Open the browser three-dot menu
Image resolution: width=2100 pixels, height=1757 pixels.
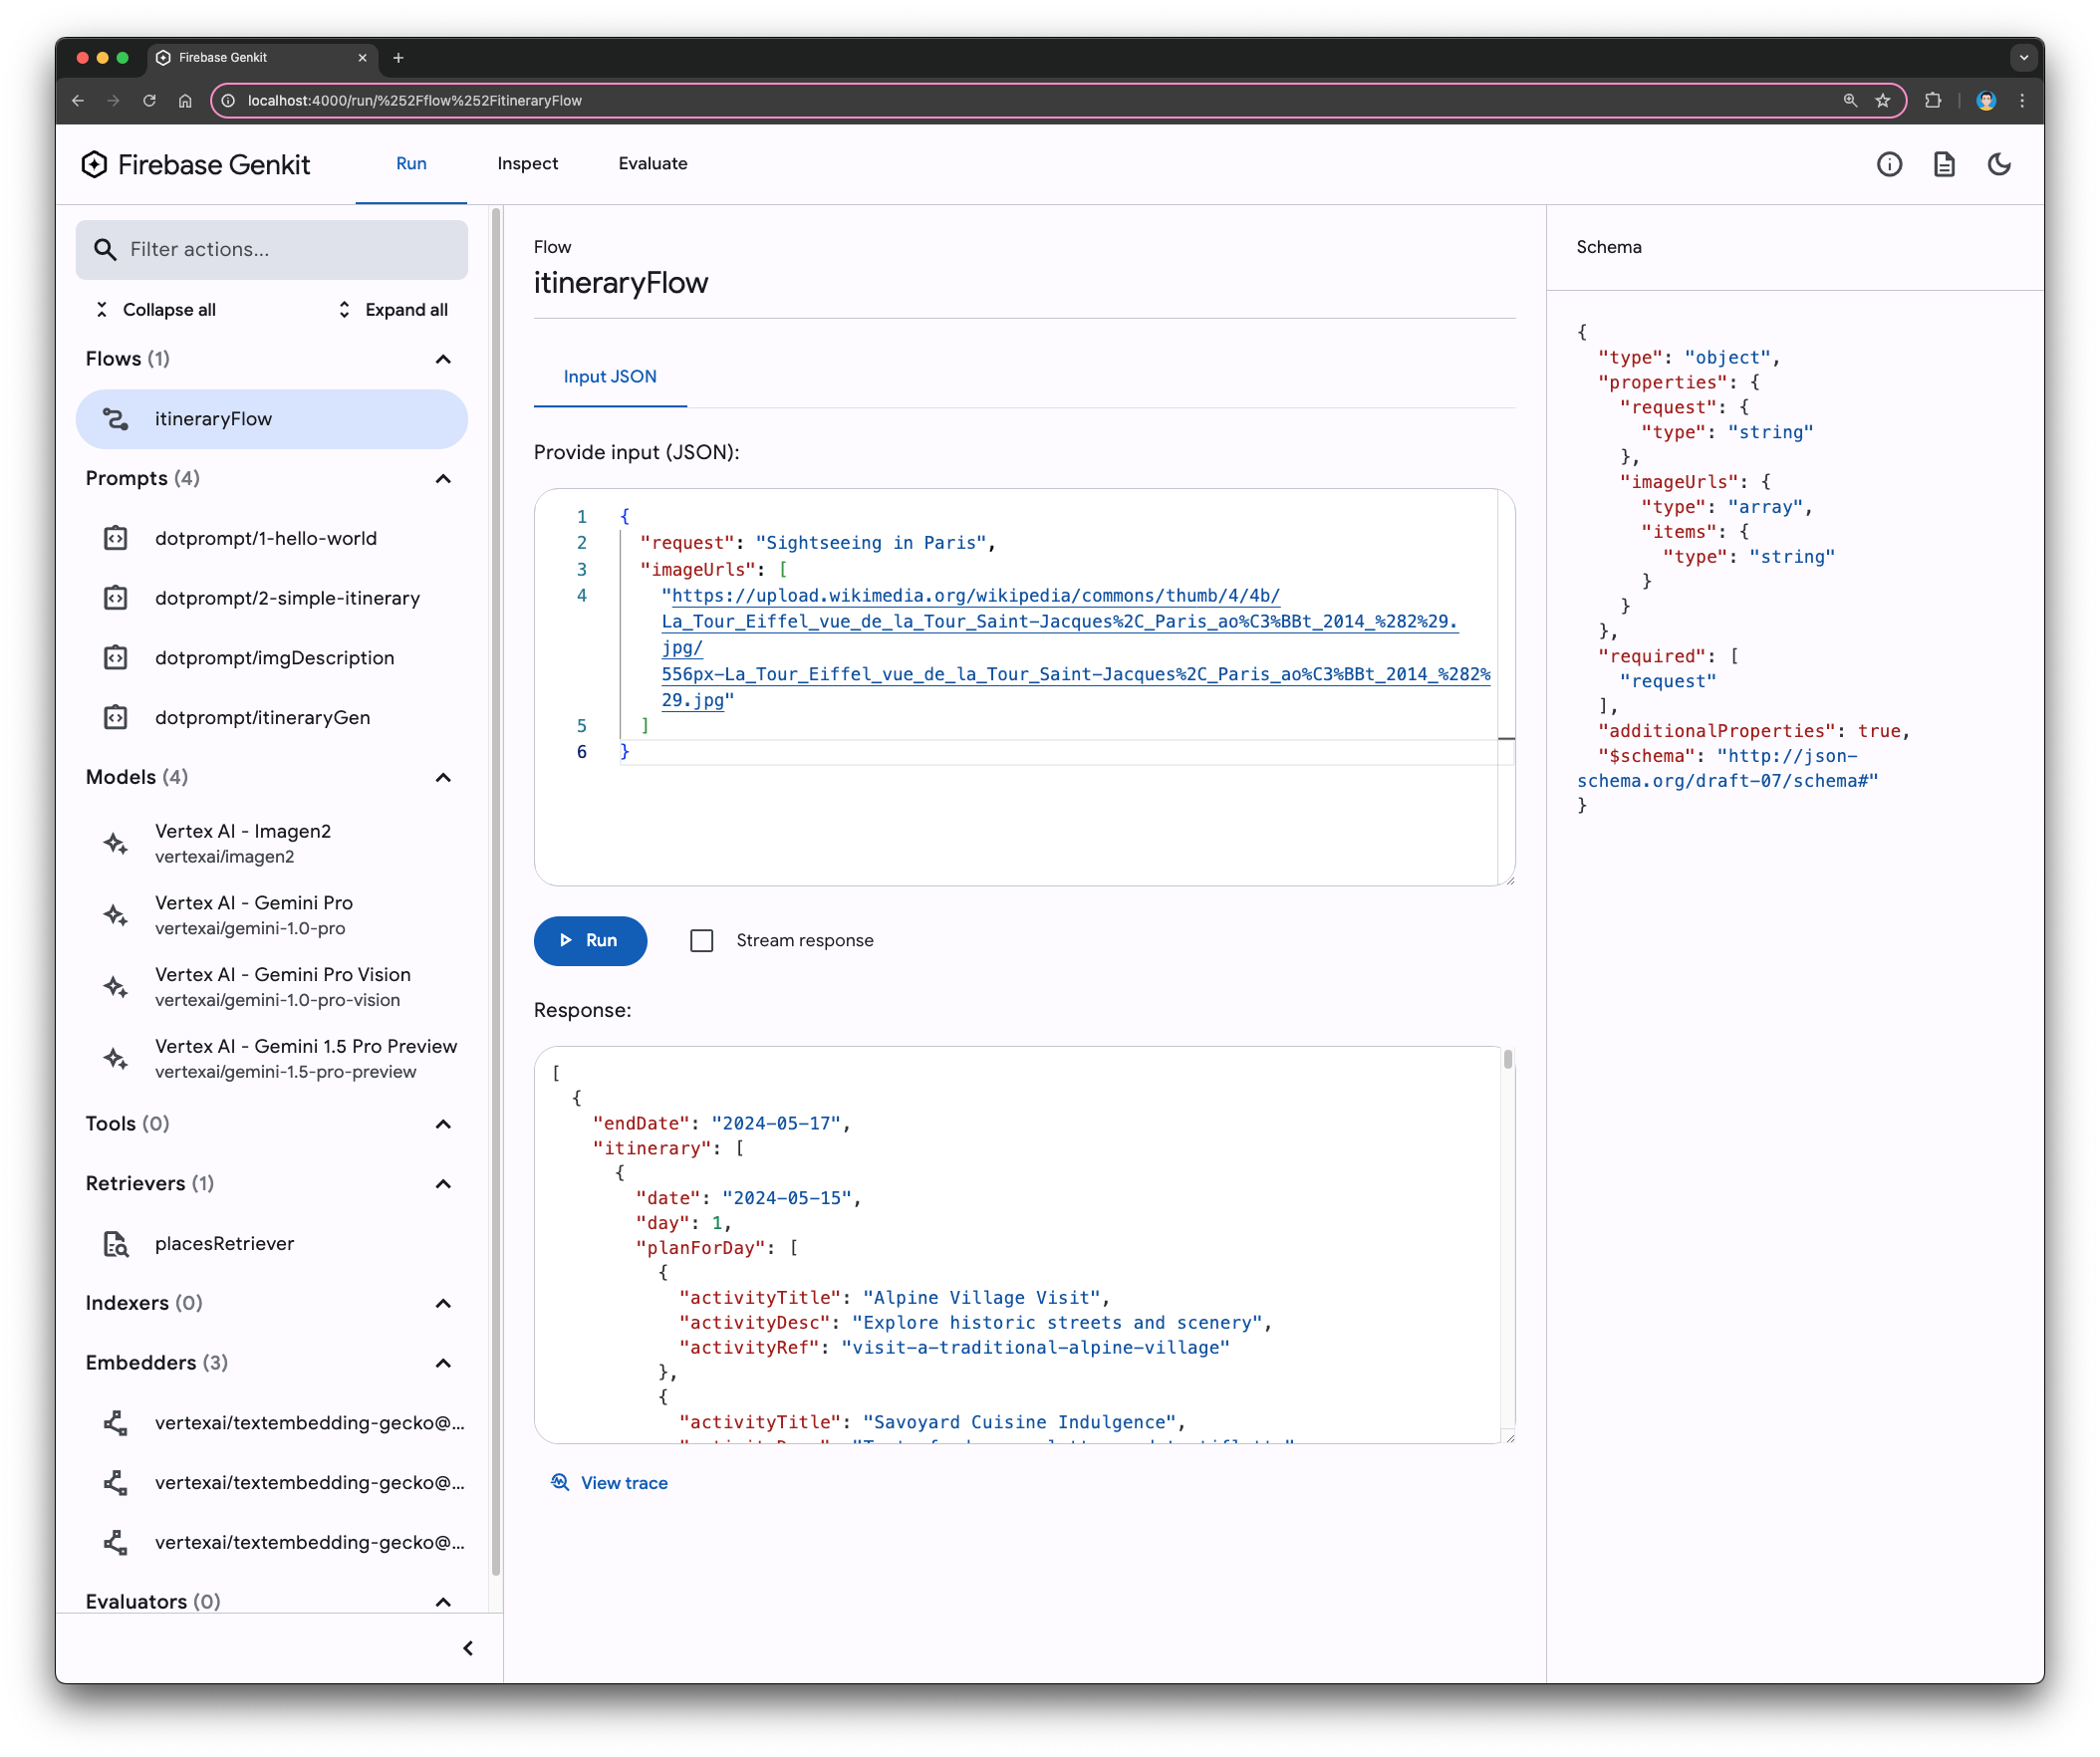click(x=2022, y=100)
